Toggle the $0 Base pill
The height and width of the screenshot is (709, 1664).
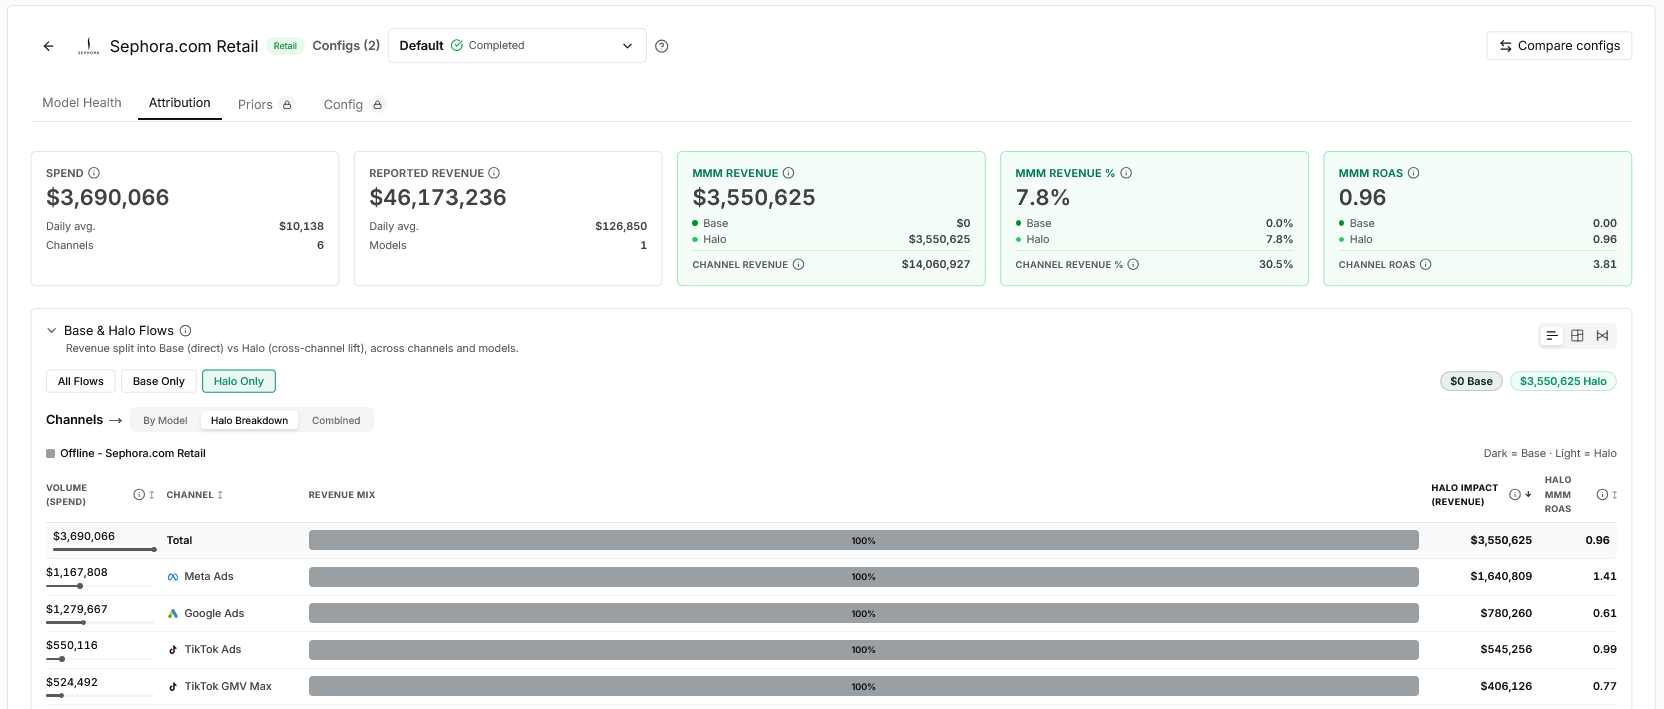(1471, 381)
